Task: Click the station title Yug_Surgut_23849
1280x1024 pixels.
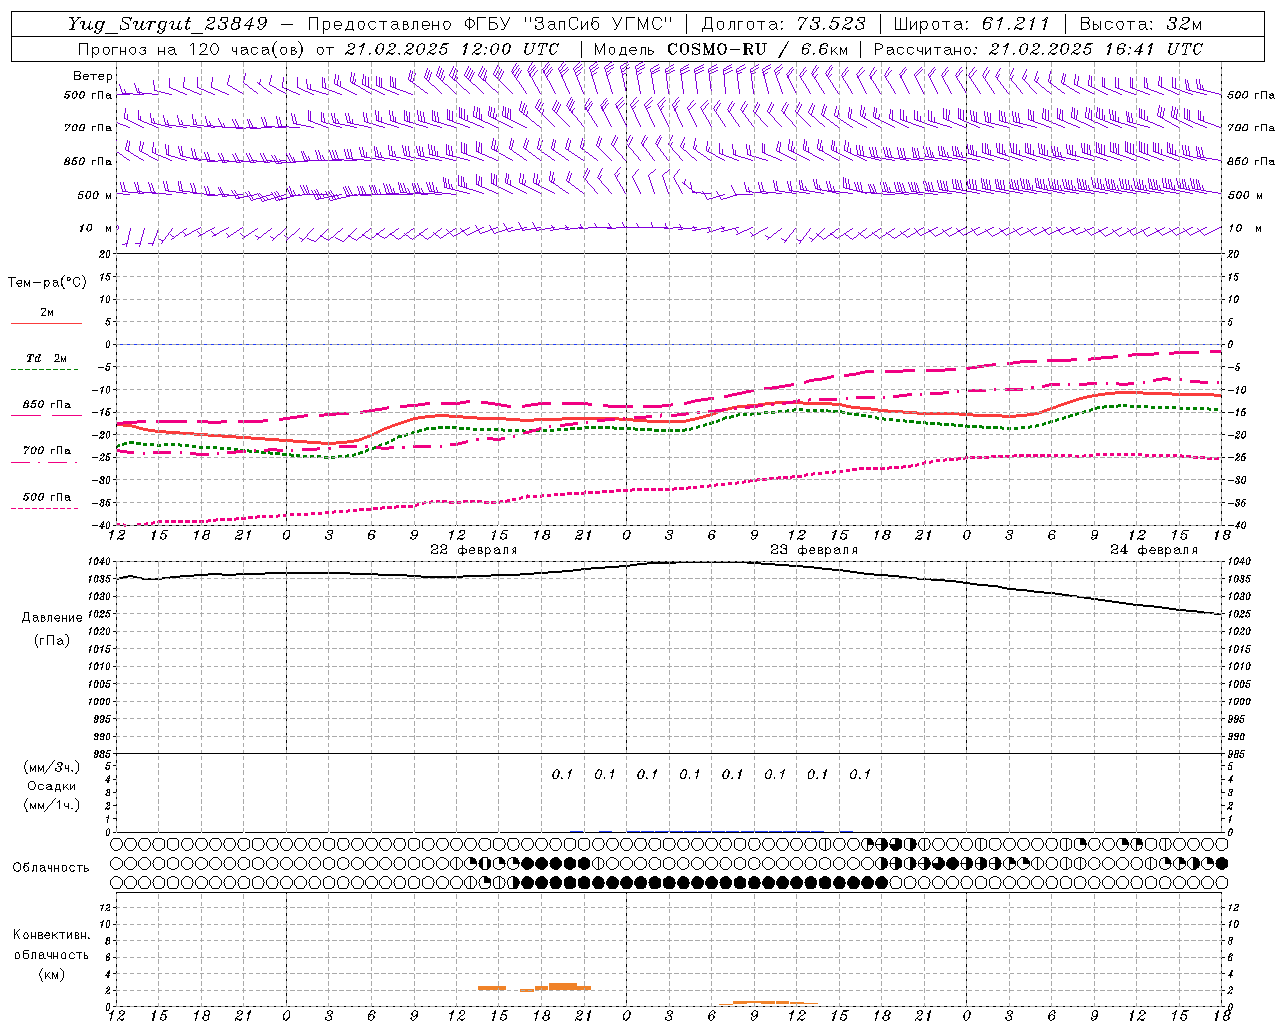Action: 169,24
